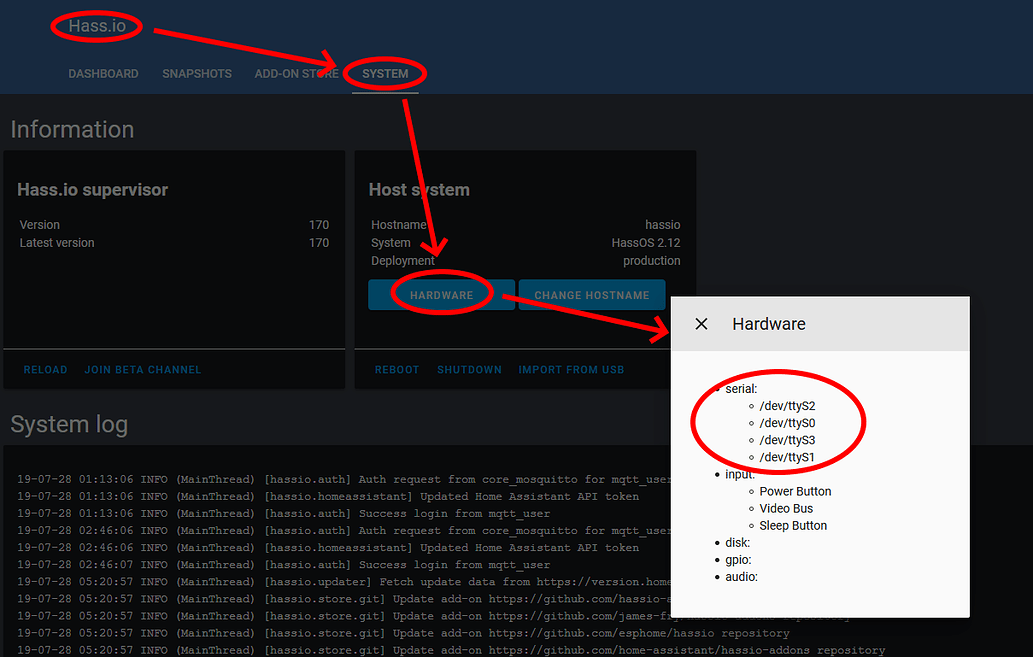Viewport: 1033px width, 657px height.
Task: Click the Sleep Button input entry
Action: (x=793, y=526)
